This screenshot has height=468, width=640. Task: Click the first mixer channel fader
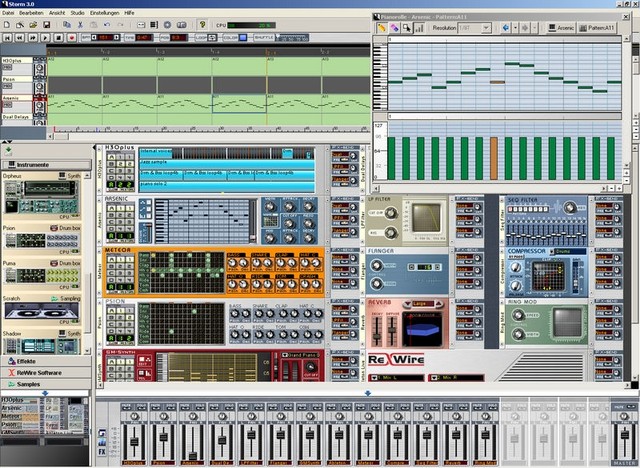pos(134,442)
